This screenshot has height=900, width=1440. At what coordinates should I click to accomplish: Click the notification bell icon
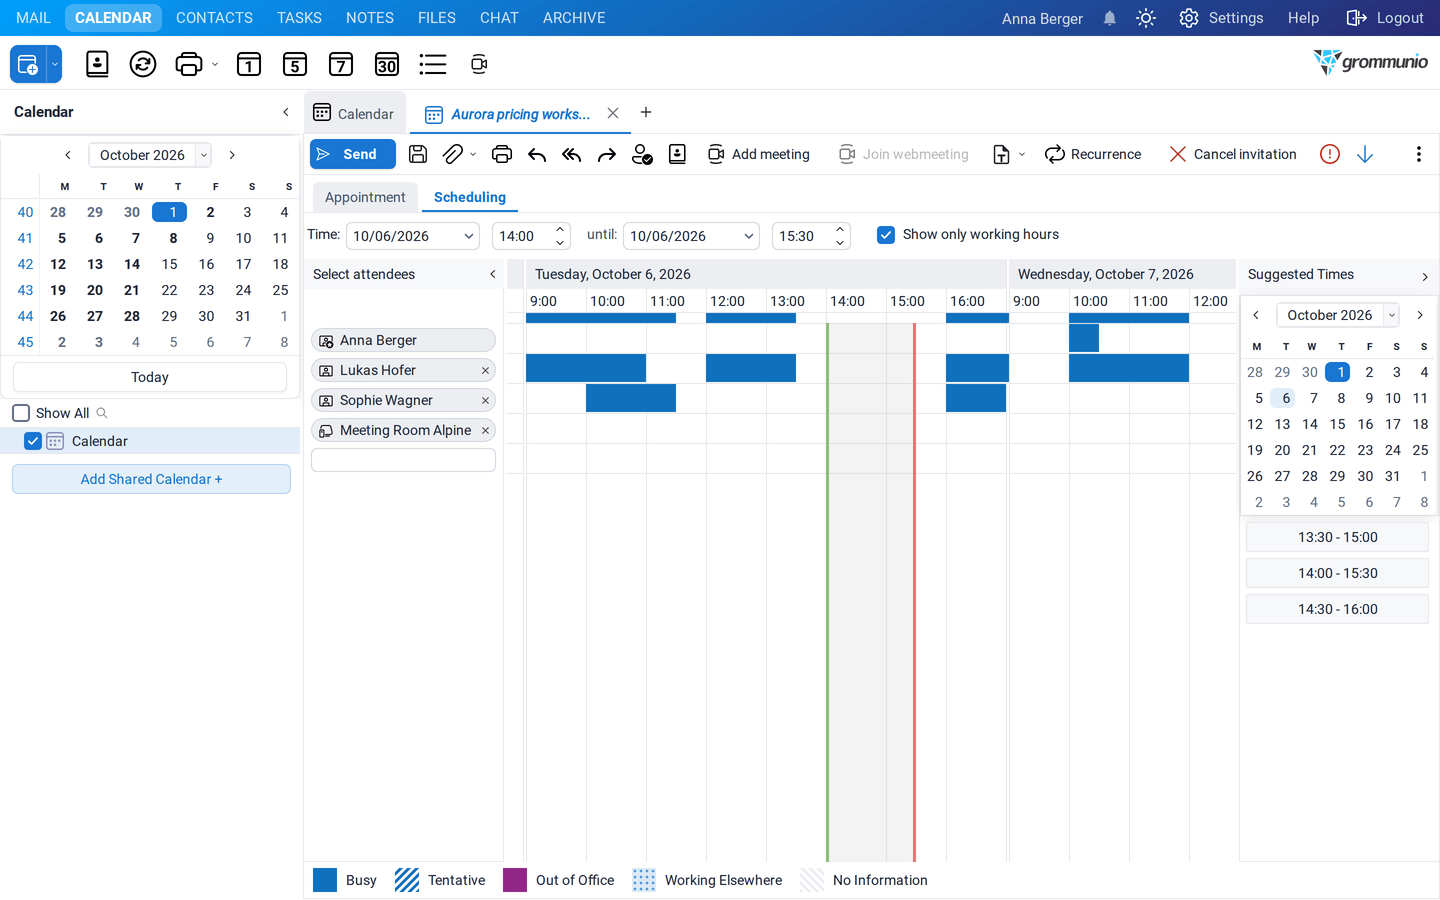pyautogui.click(x=1110, y=18)
